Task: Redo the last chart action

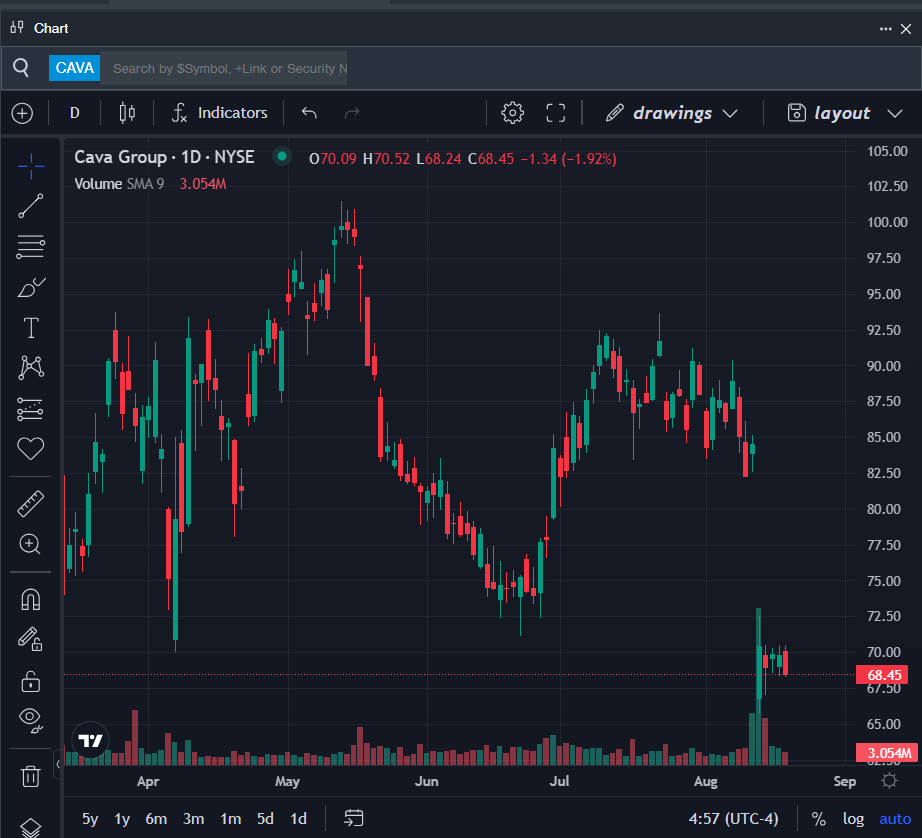Action: [352, 112]
